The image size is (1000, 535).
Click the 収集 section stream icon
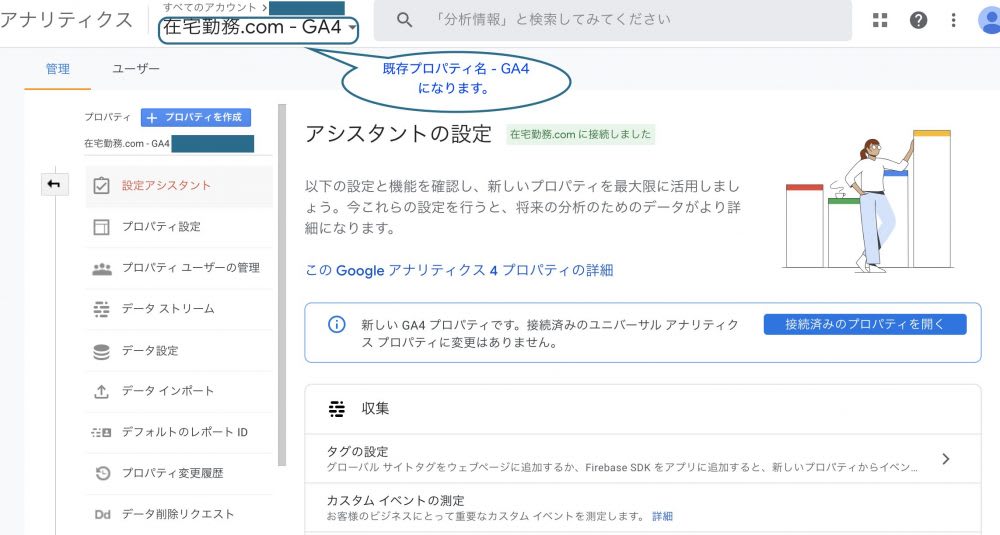[x=337, y=409]
